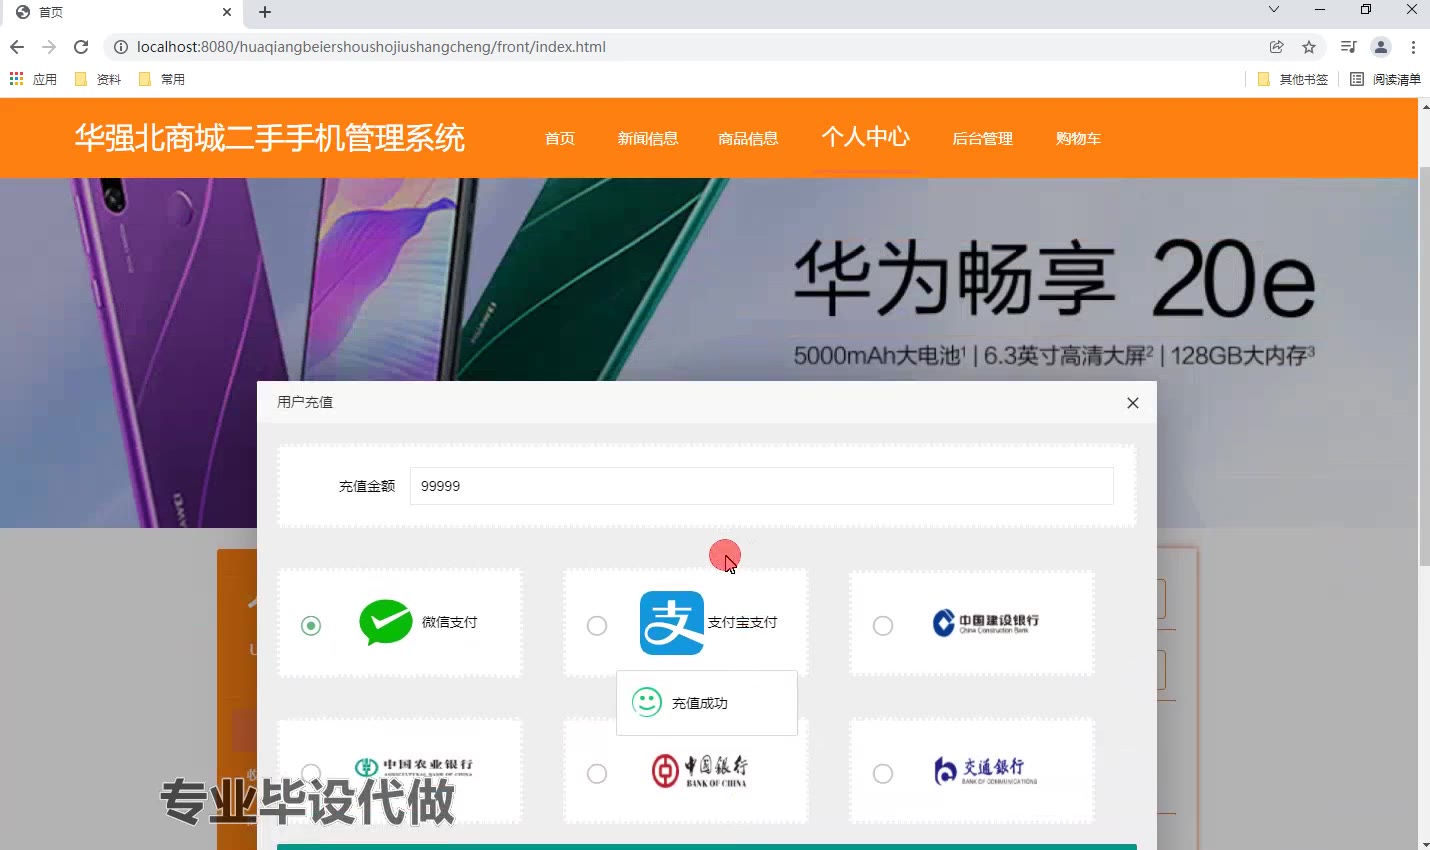
Task: Click China Construction Bank logo
Action: pos(986,623)
